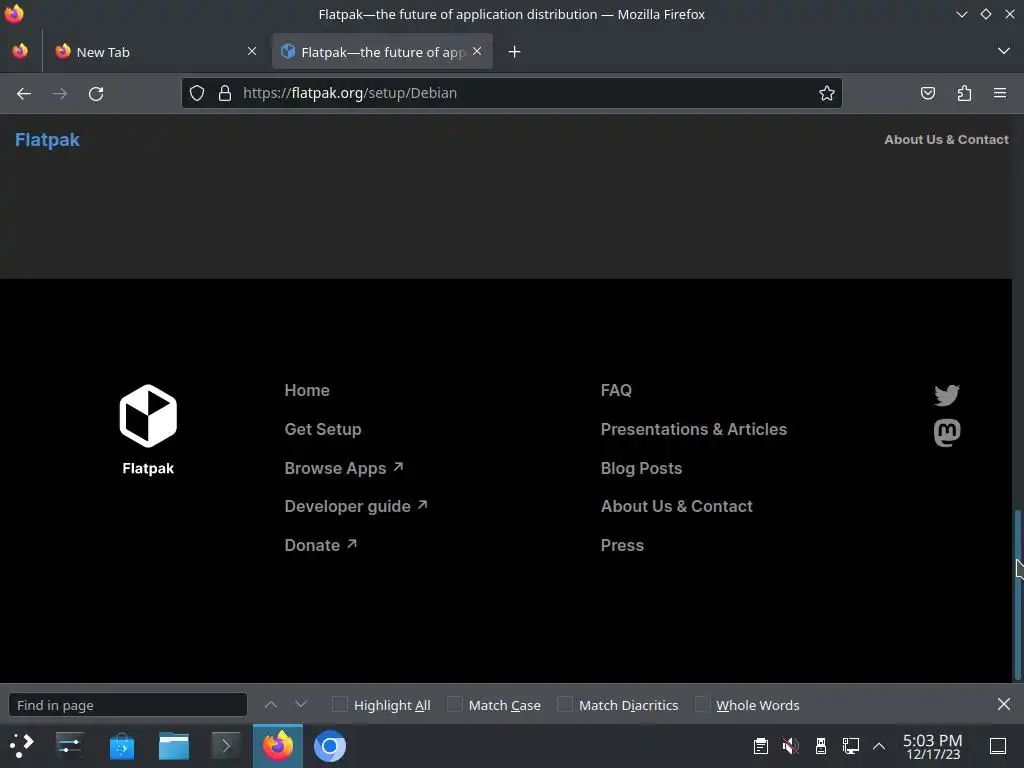The height and width of the screenshot is (768, 1024).
Task: Open Donate link
Action: (x=321, y=545)
